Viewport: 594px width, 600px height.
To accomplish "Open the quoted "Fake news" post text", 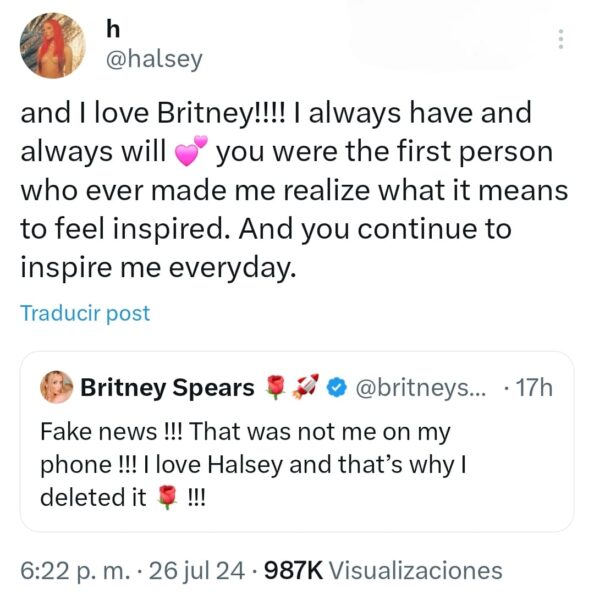I will (254, 464).
